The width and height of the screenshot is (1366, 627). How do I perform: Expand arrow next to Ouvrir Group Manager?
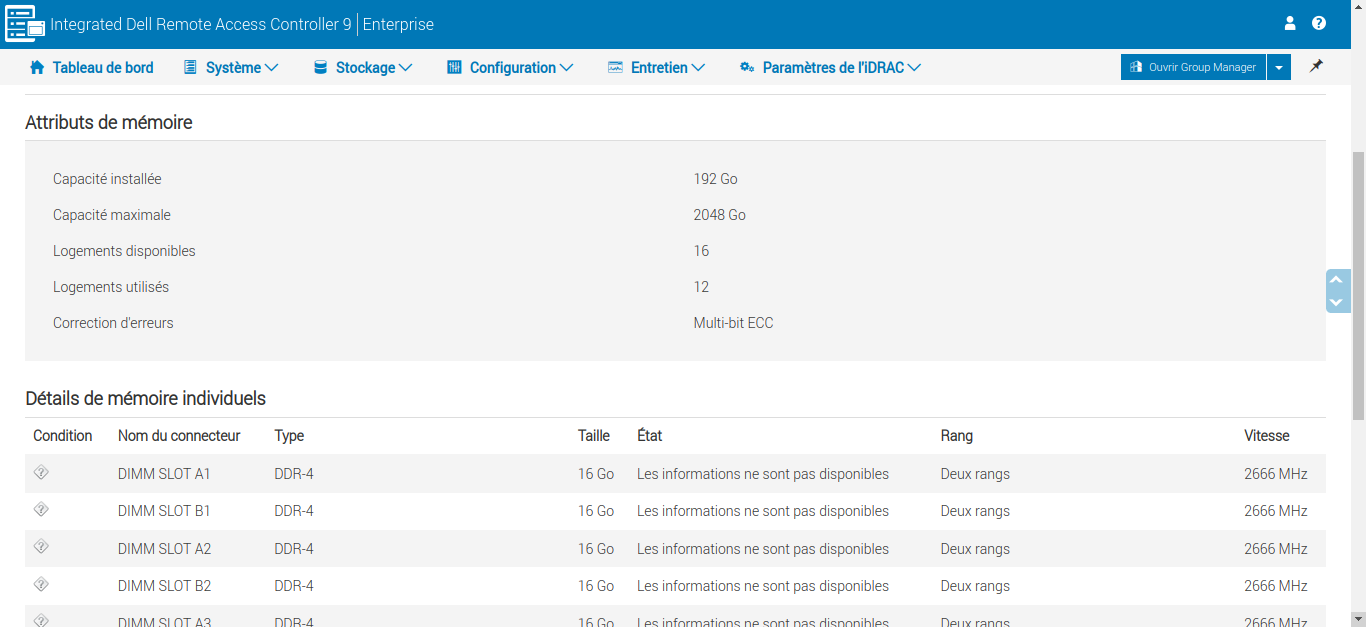tap(1278, 67)
